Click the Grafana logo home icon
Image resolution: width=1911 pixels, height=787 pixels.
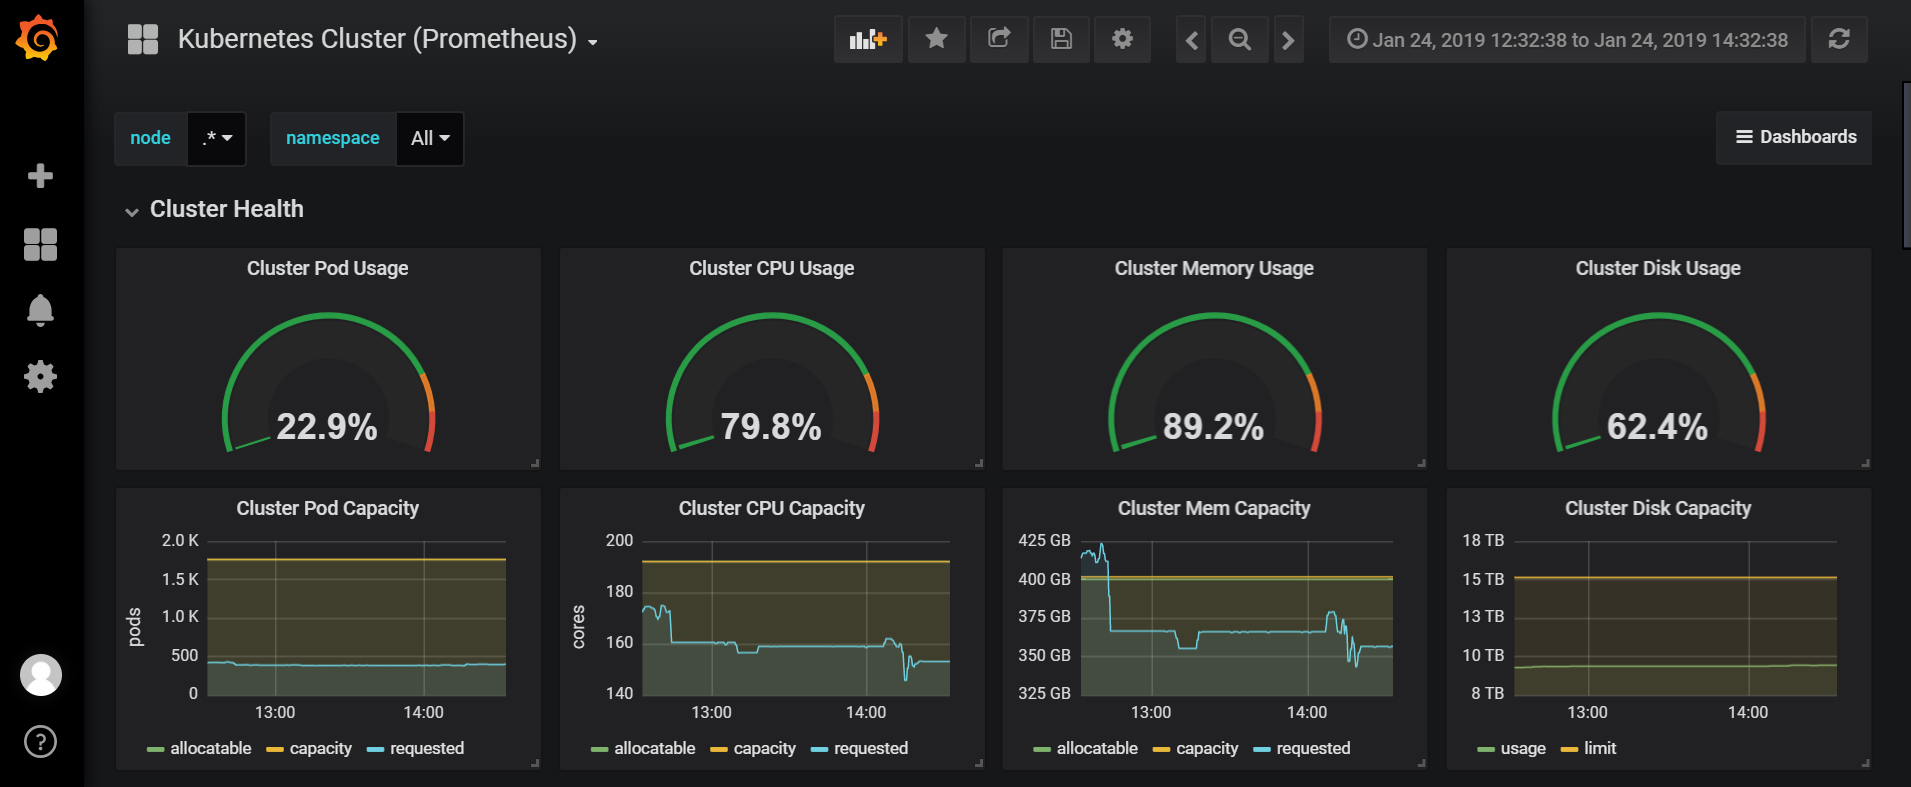[38, 39]
